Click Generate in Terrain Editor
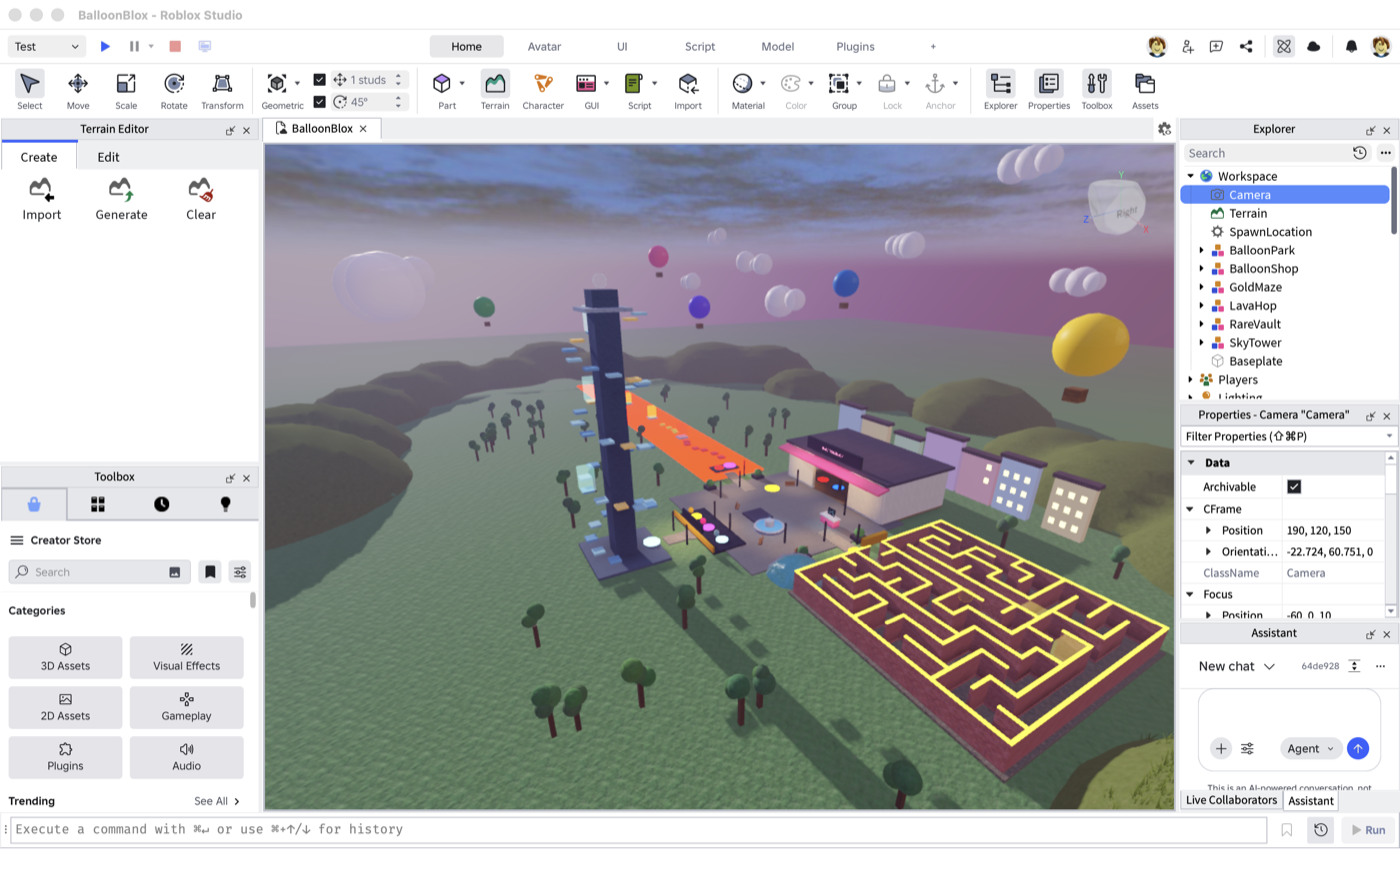 121,200
